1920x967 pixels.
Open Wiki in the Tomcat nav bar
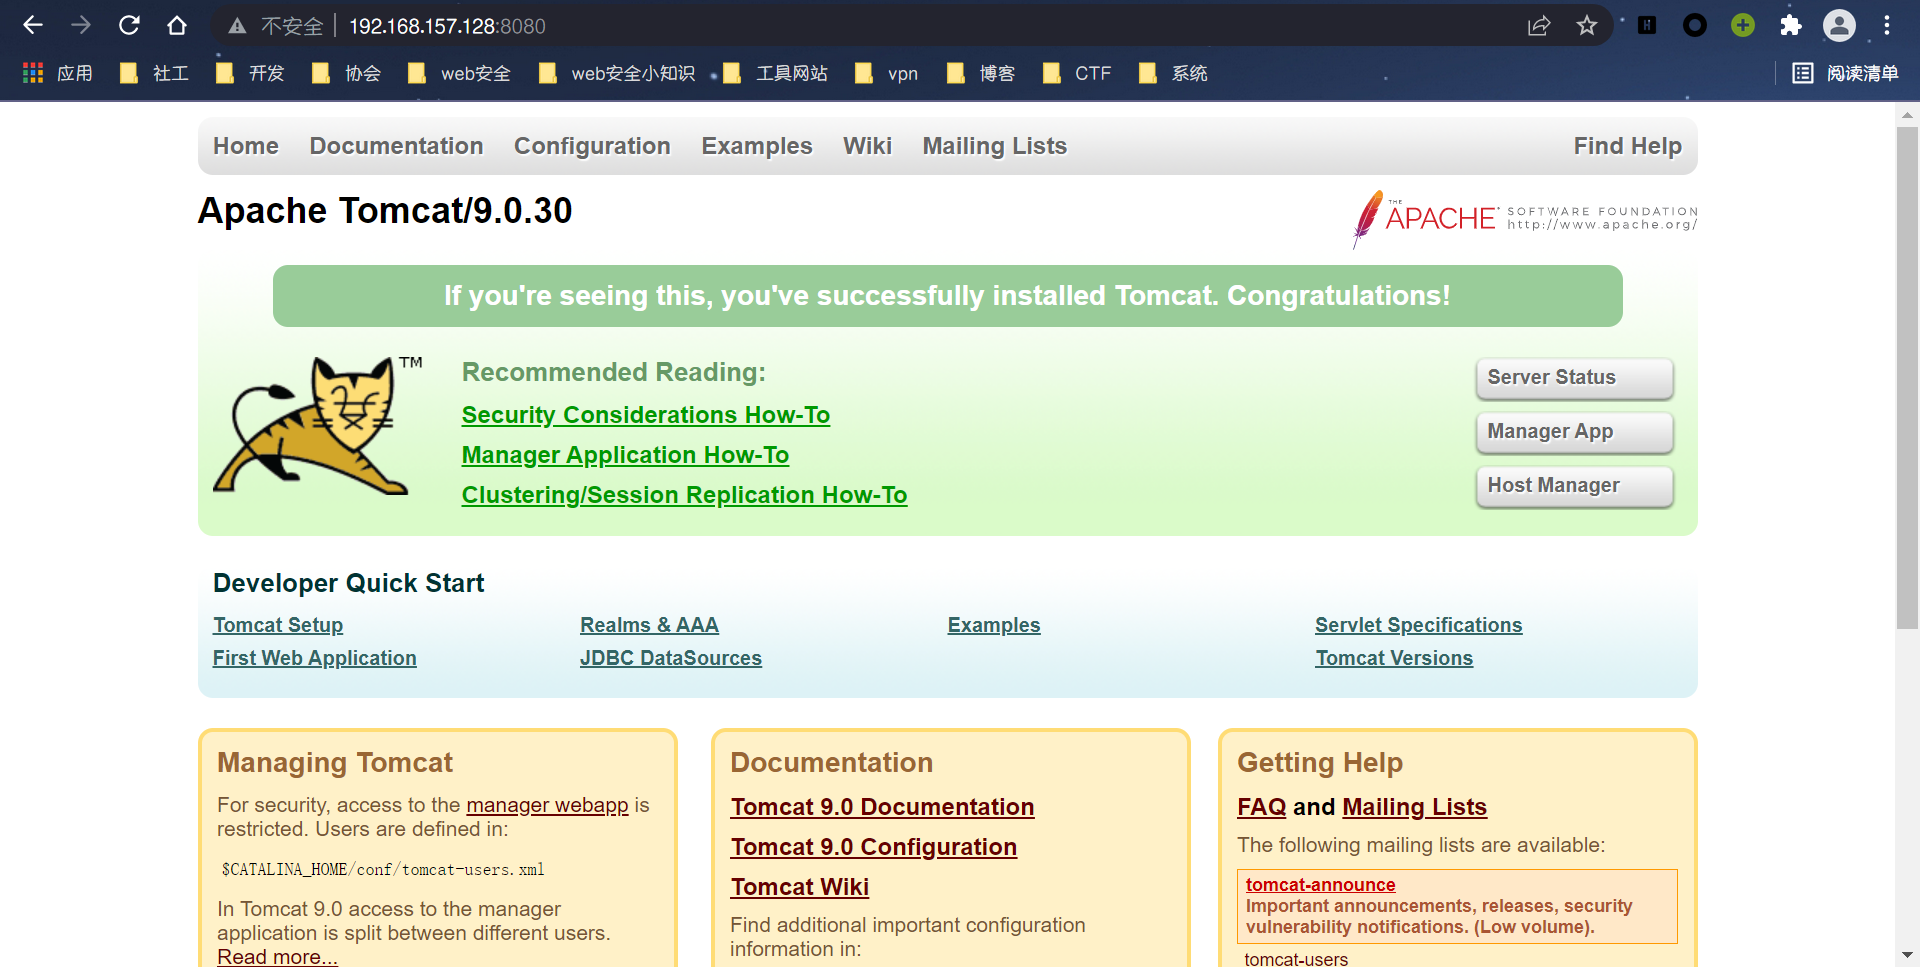pos(867,146)
